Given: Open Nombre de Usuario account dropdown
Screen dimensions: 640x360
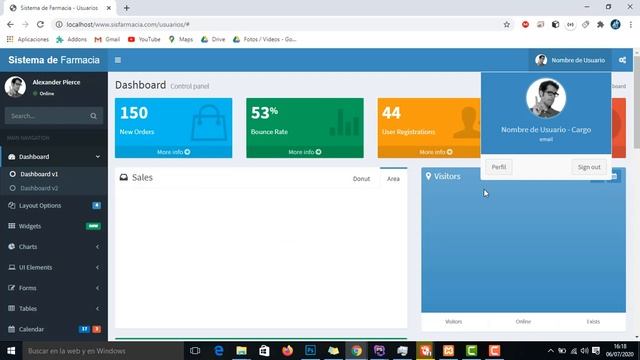Looking at the screenshot, I should pyautogui.click(x=570, y=60).
